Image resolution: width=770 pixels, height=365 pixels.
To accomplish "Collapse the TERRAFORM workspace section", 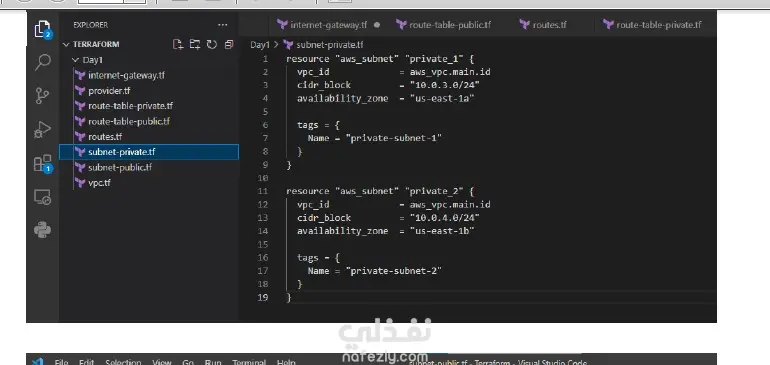I will [x=66, y=44].
